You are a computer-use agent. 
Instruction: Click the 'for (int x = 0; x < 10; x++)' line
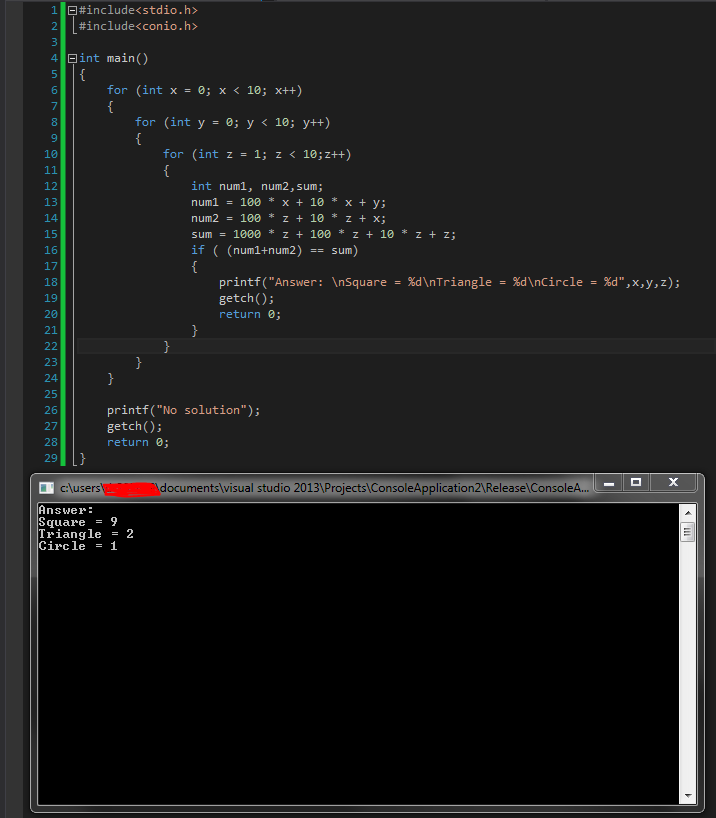coord(205,90)
